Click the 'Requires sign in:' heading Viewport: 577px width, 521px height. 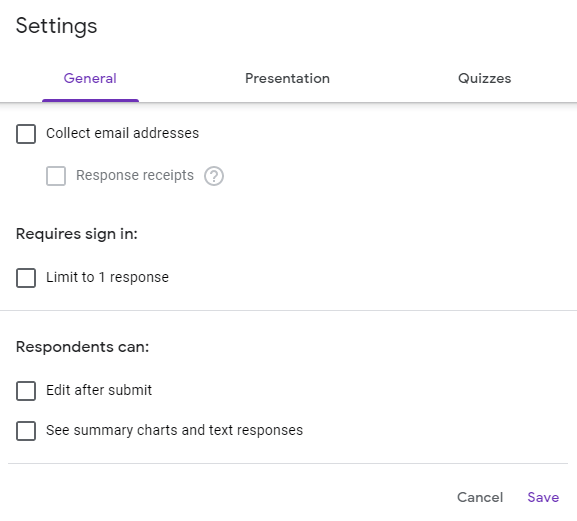pyautogui.click(x=77, y=234)
